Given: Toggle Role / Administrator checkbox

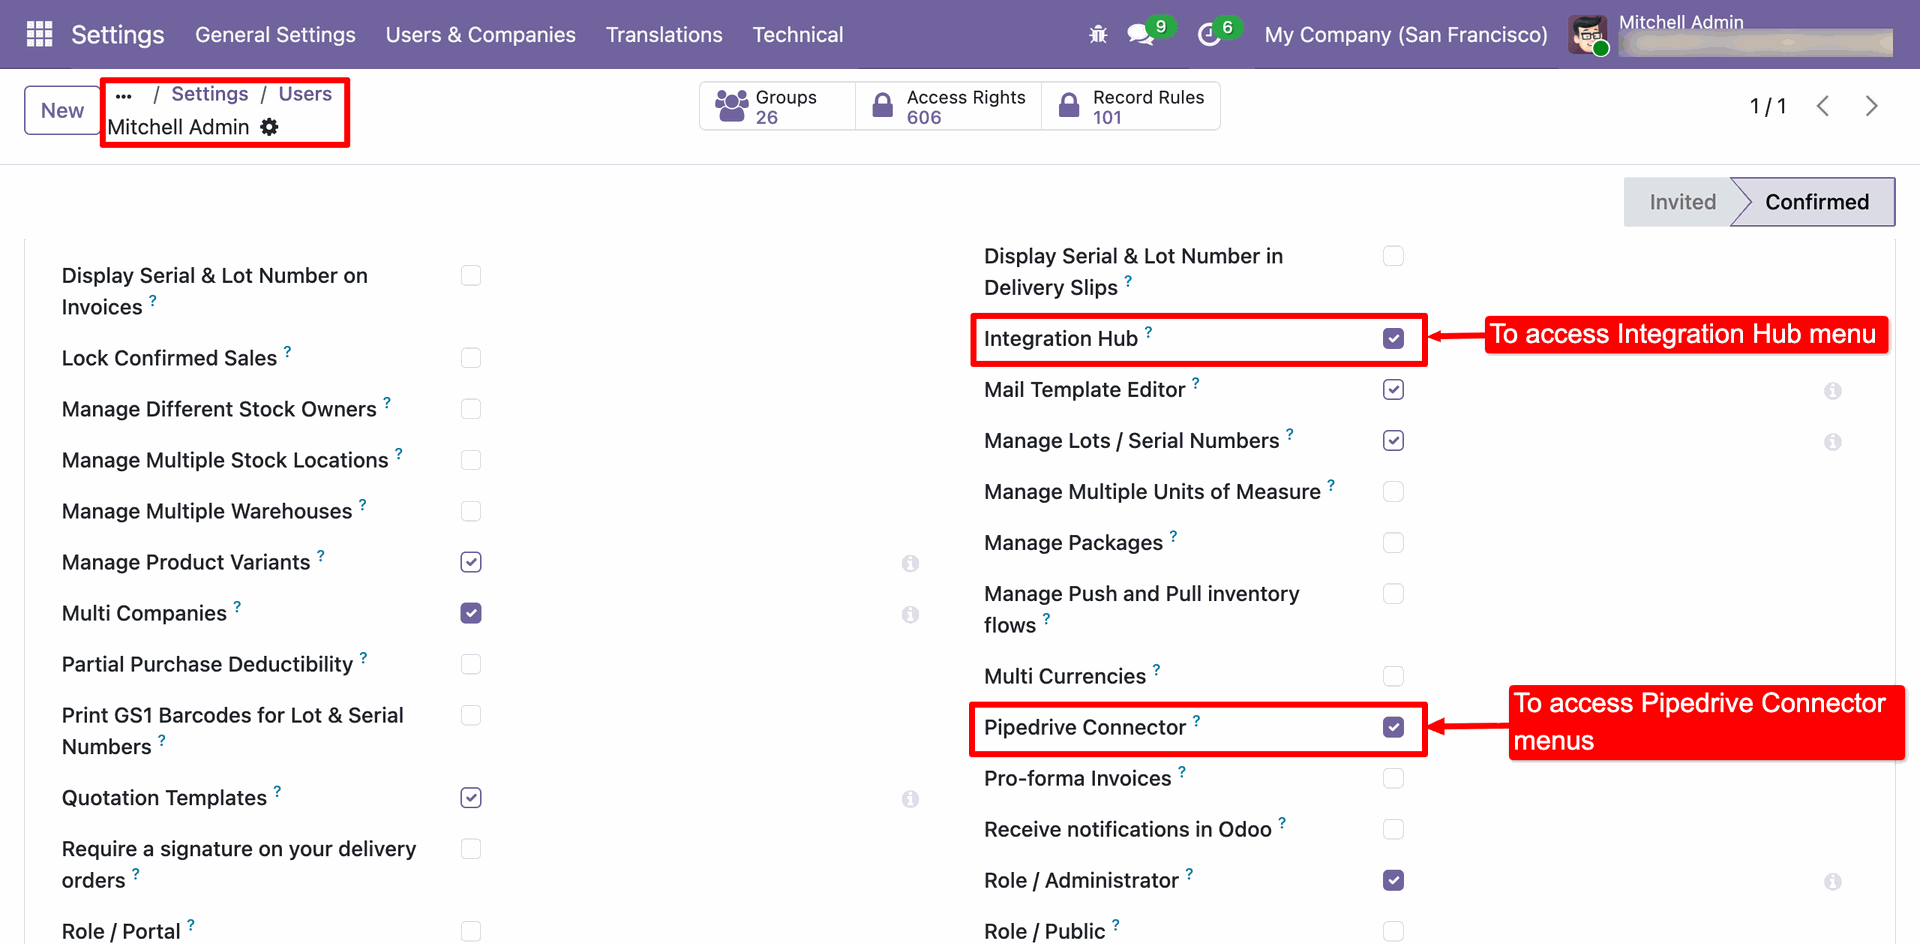Looking at the screenshot, I should pos(1393,880).
